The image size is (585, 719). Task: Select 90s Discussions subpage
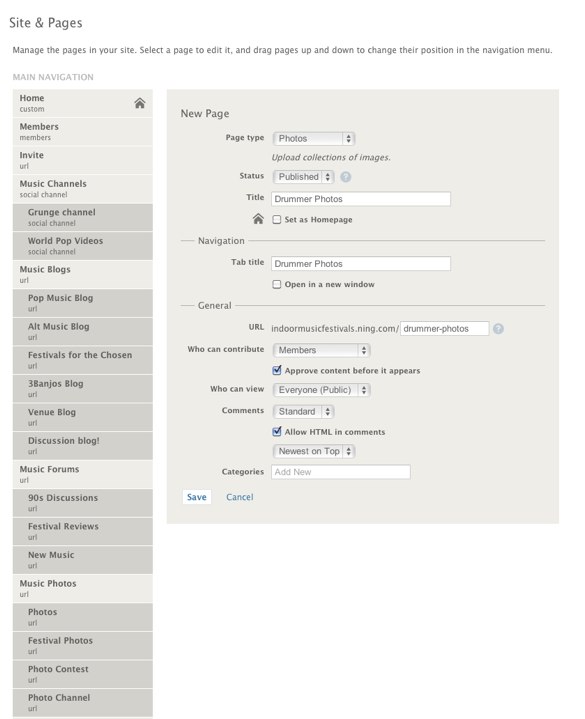coord(83,503)
